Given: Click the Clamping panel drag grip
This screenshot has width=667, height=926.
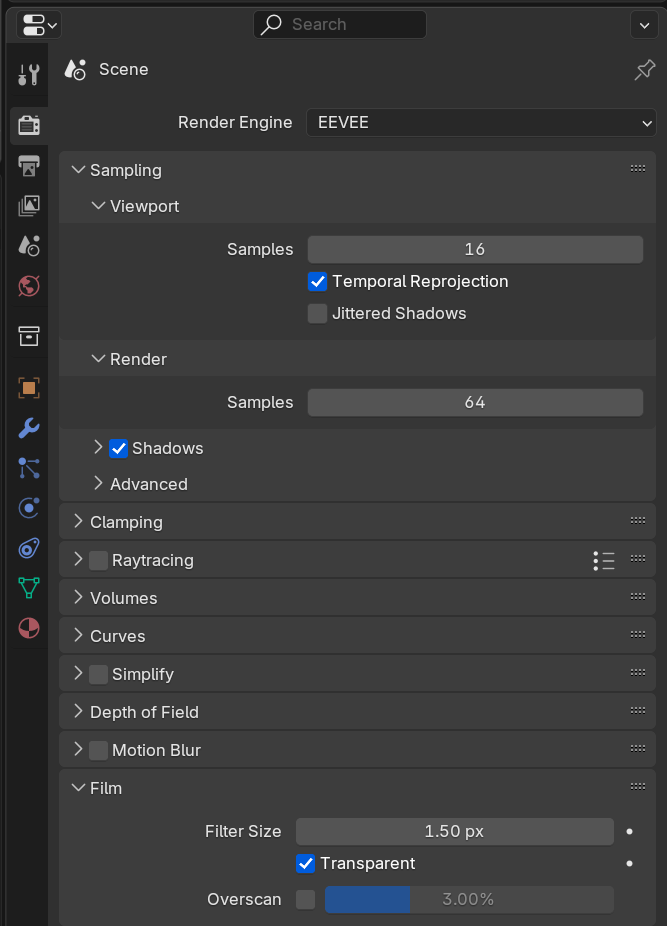Looking at the screenshot, I should tap(637, 521).
